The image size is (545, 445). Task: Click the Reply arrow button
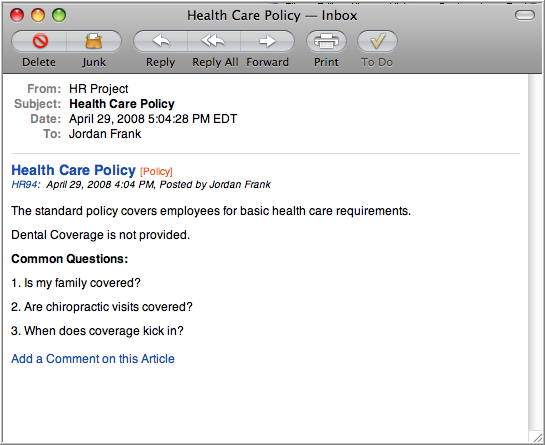(x=161, y=41)
